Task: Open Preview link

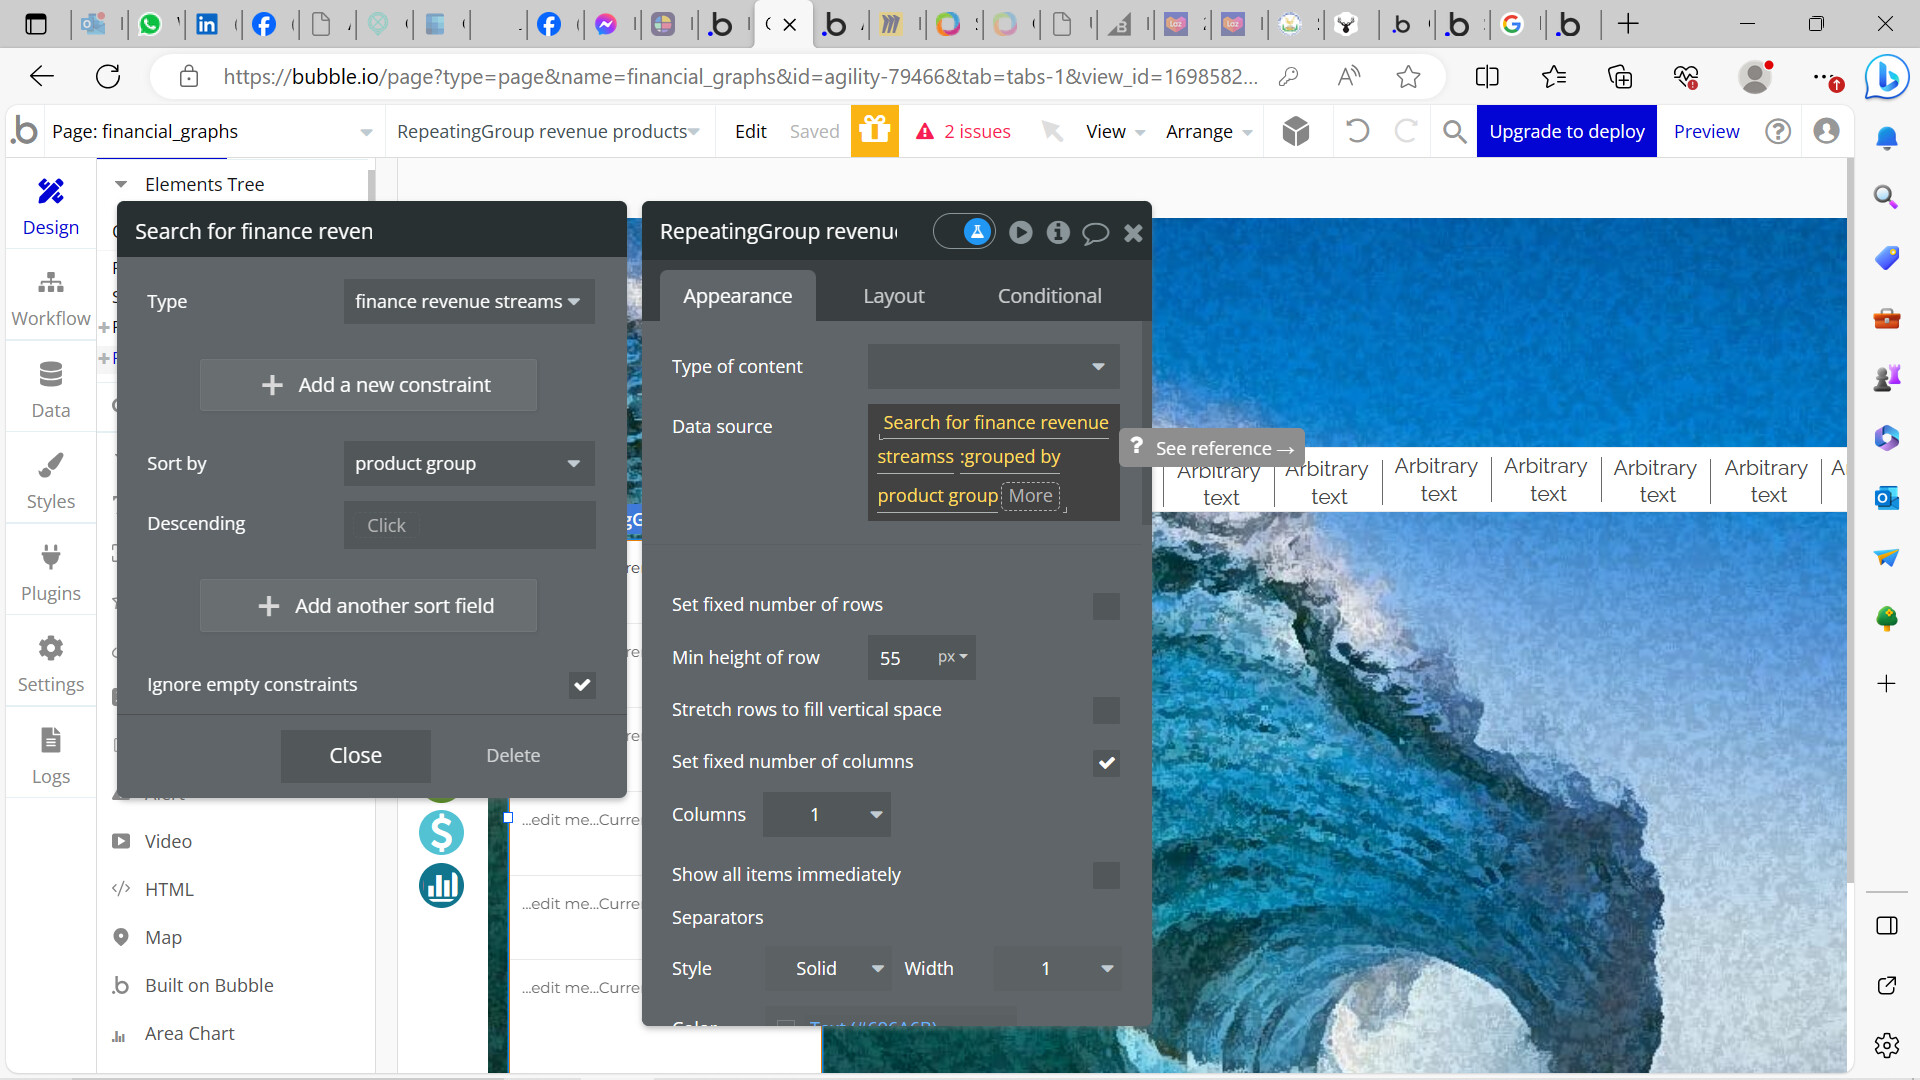Action: coord(1706,131)
